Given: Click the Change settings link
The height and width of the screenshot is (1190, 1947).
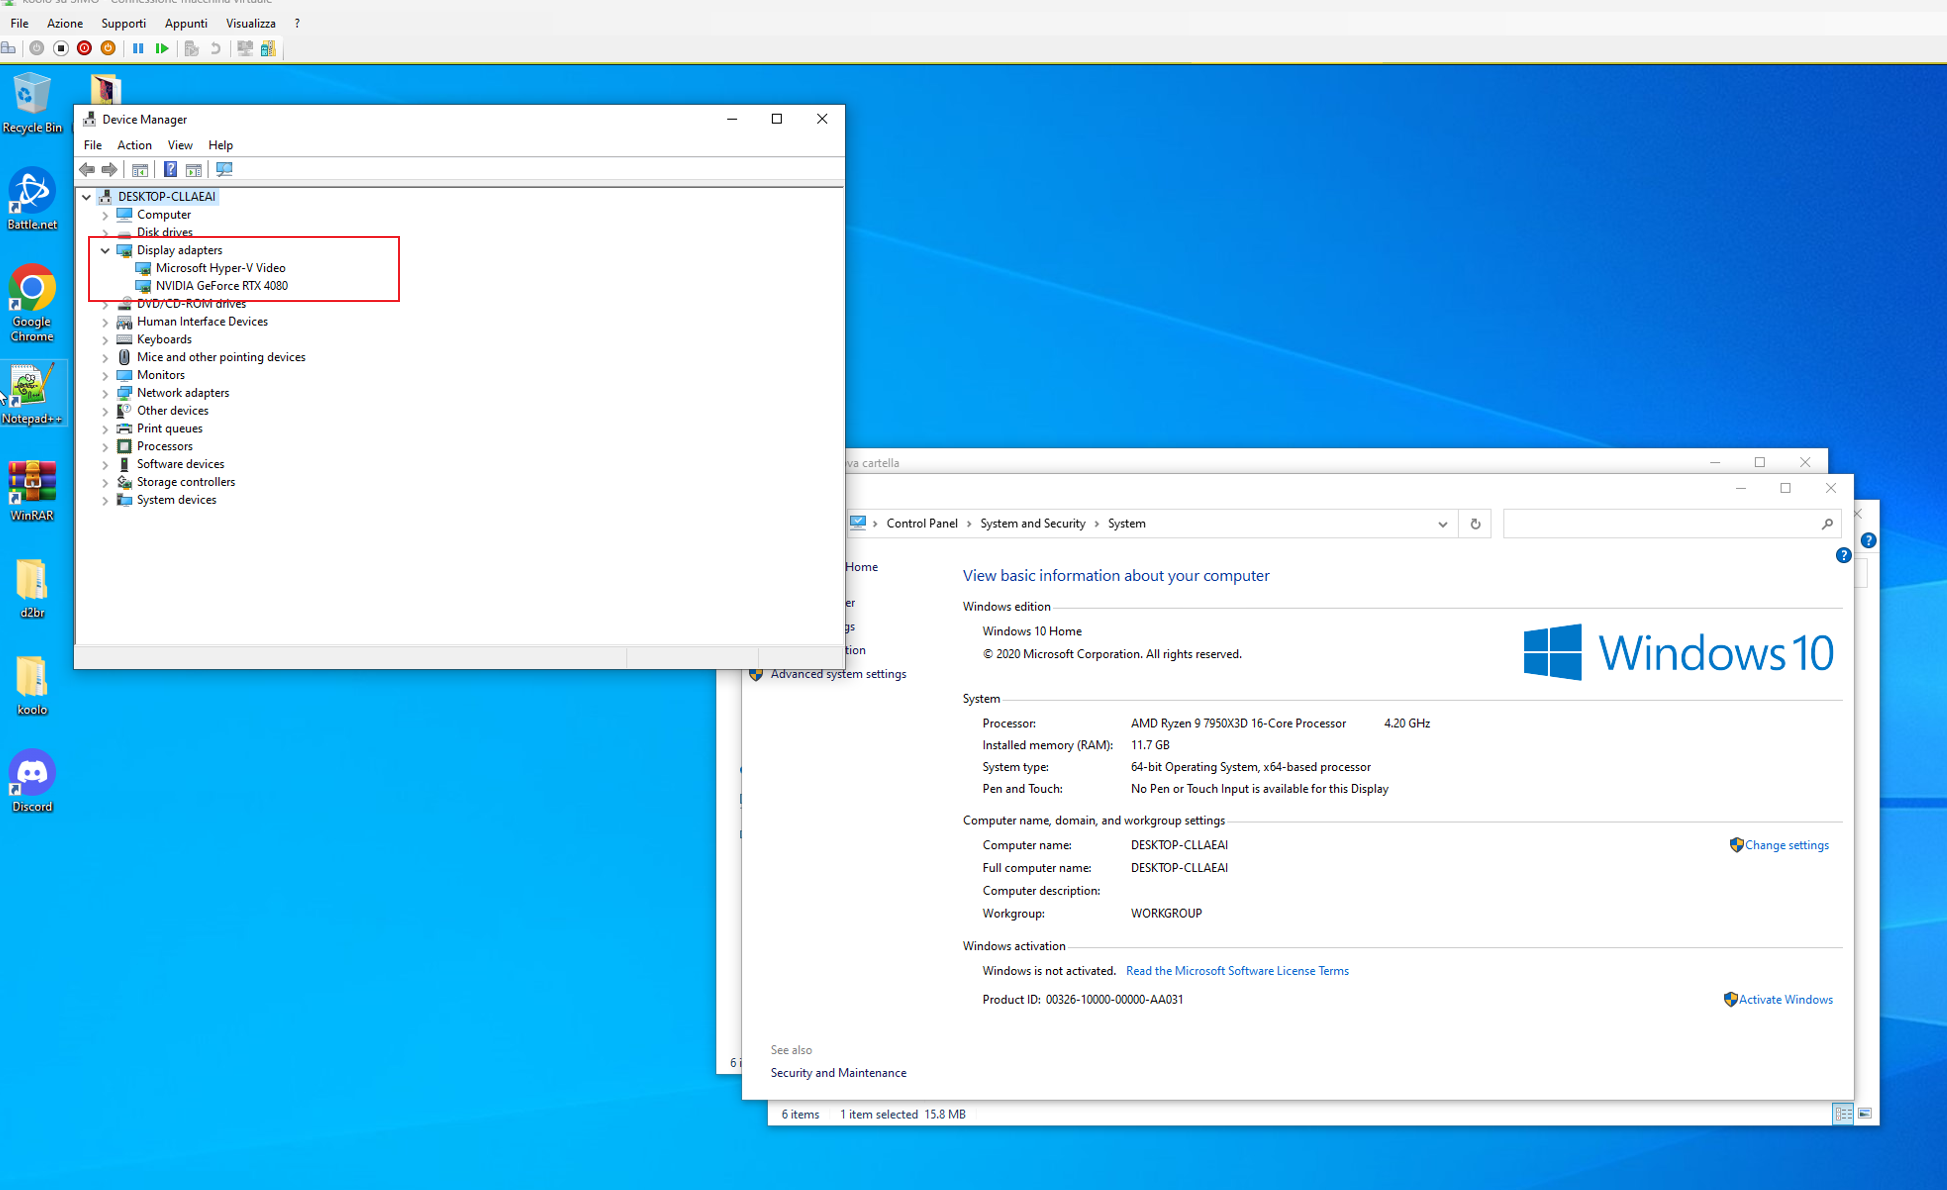Looking at the screenshot, I should coord(1786,845).
